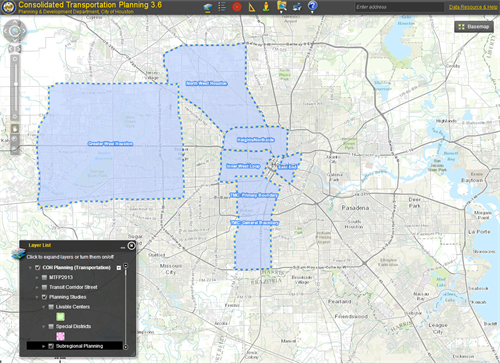Image resolution: width=500 pixels, height=363 pixels.
Task: Click the Heights/Northside map label
Action: pos(256,140)
